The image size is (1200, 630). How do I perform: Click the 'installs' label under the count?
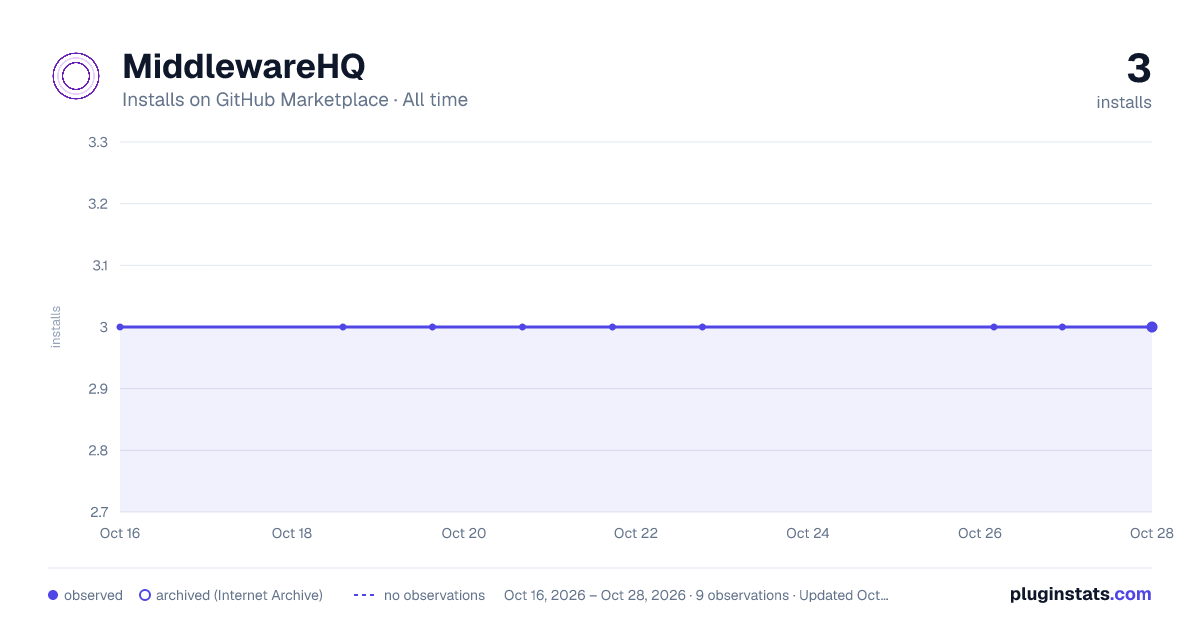tap(1124, 102)
